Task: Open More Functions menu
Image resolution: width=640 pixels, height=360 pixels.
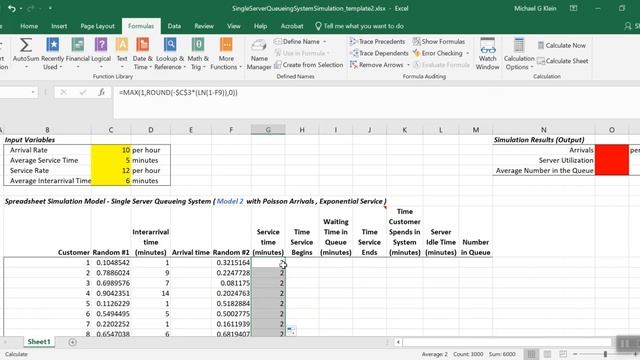Action: (226, 53)
